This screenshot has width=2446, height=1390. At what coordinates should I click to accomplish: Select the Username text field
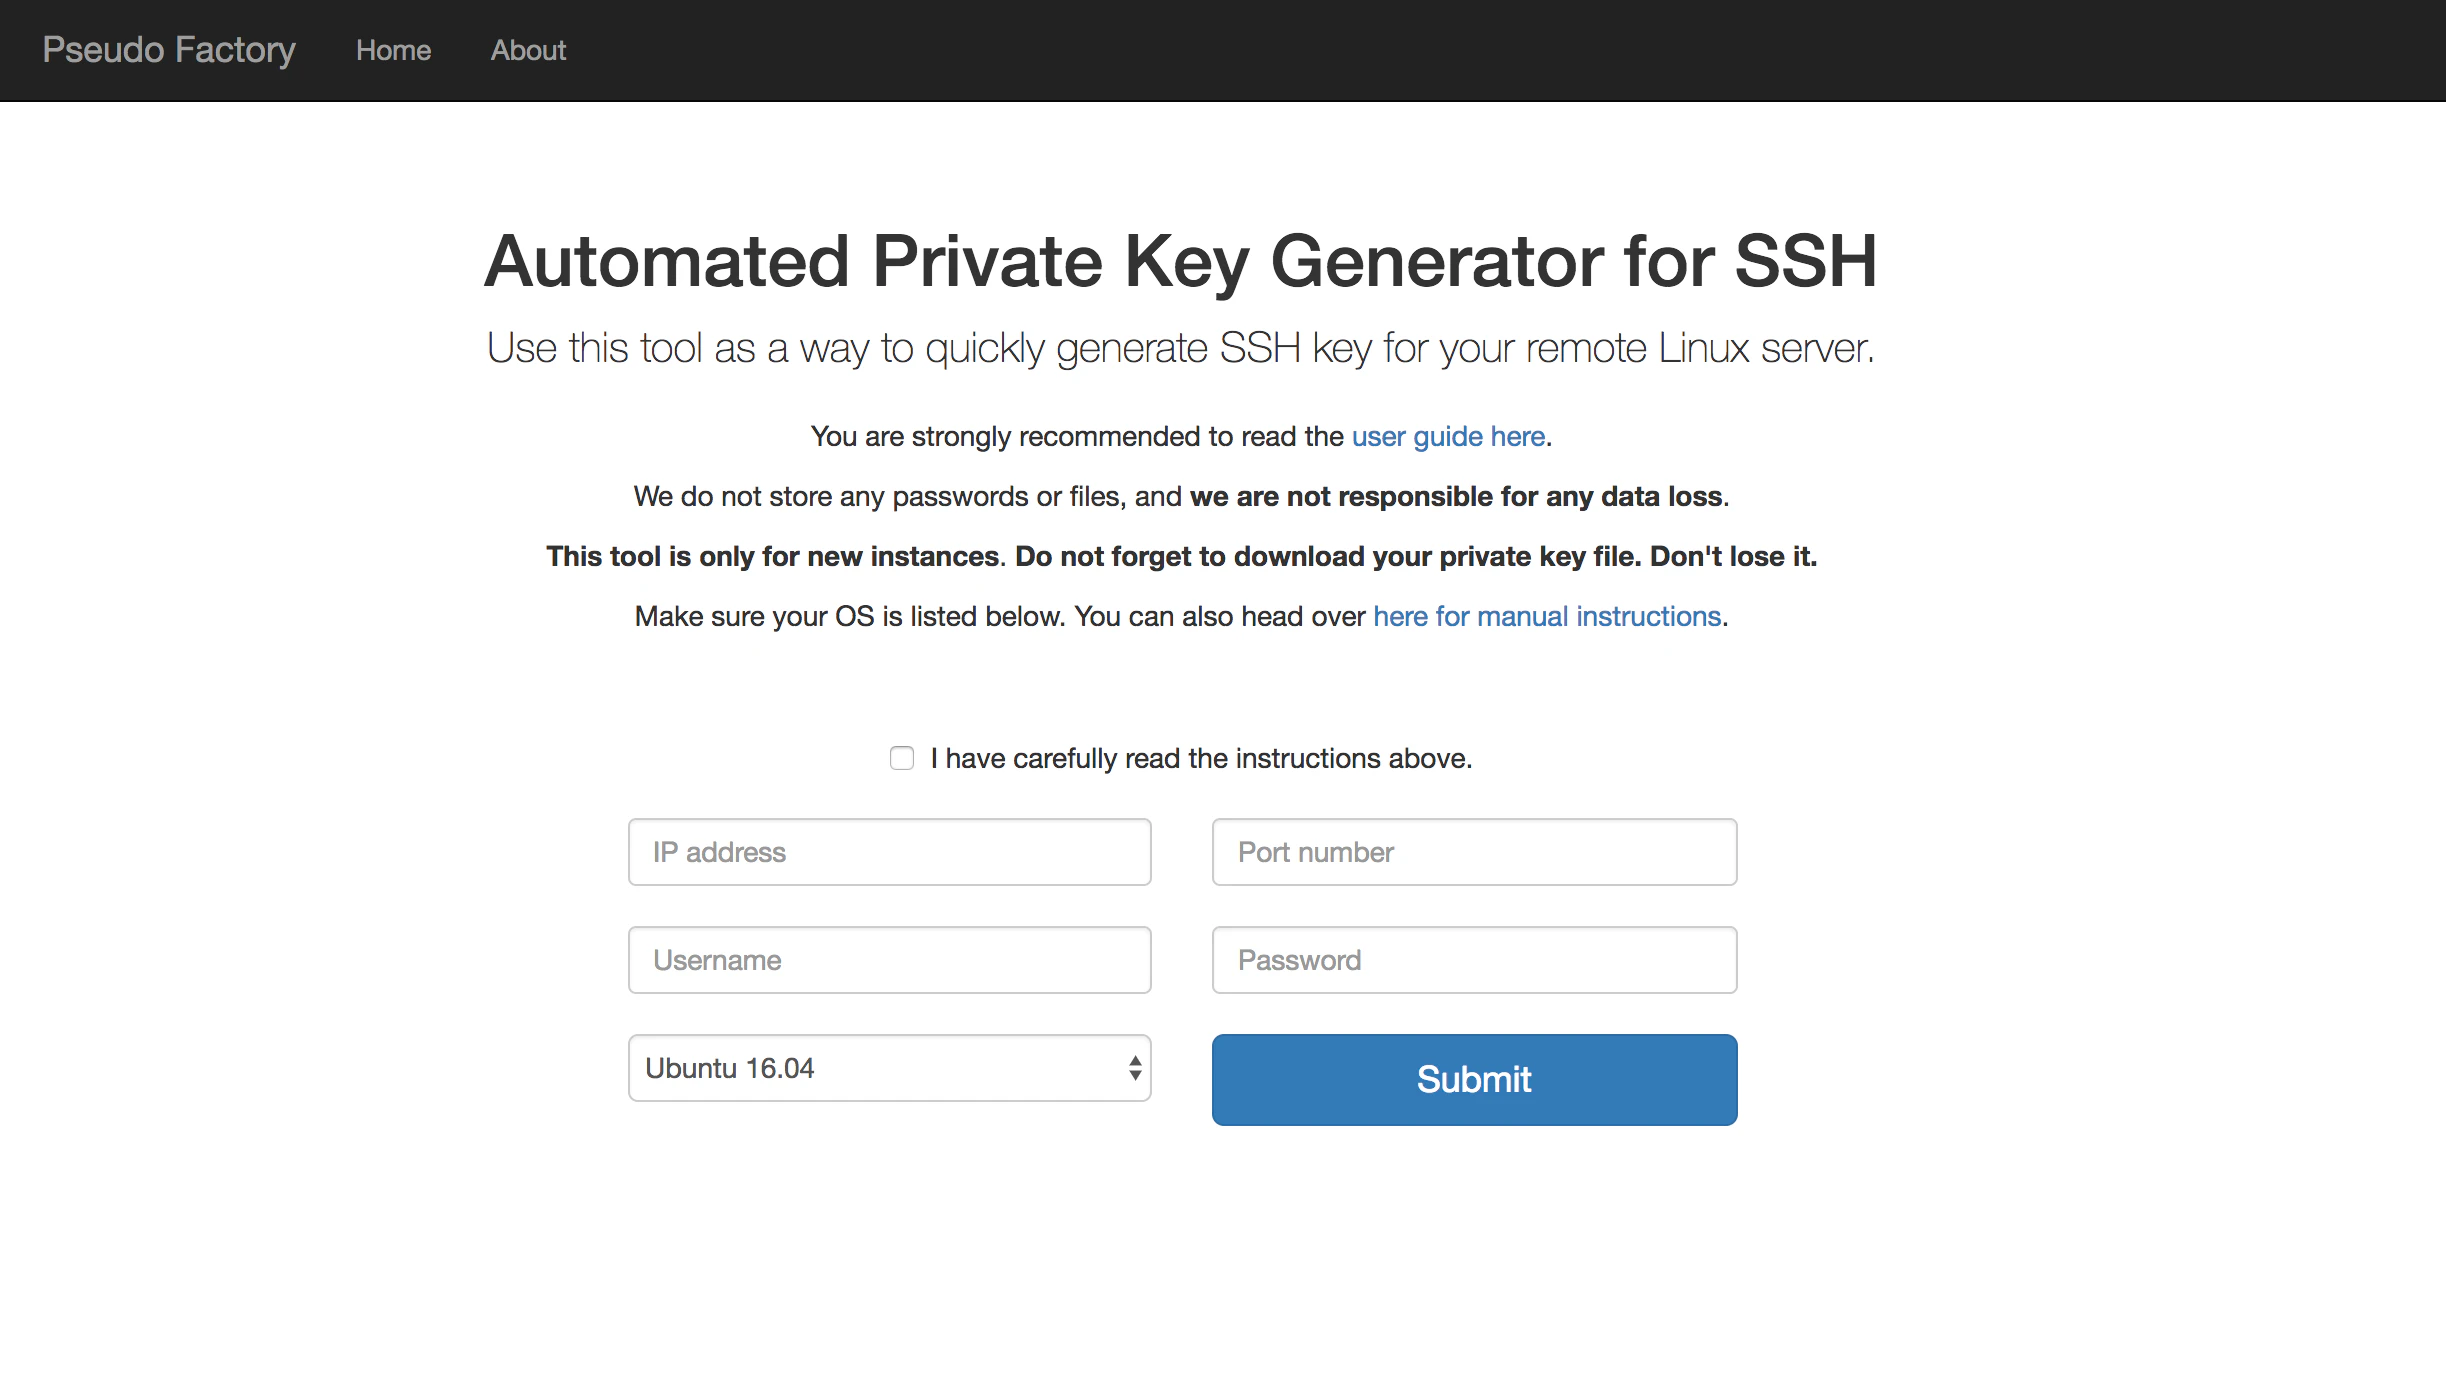(x=888, y=960)
